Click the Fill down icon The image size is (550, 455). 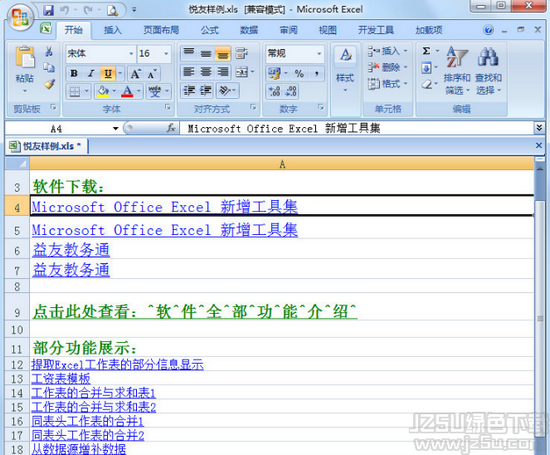pos(426,67)
